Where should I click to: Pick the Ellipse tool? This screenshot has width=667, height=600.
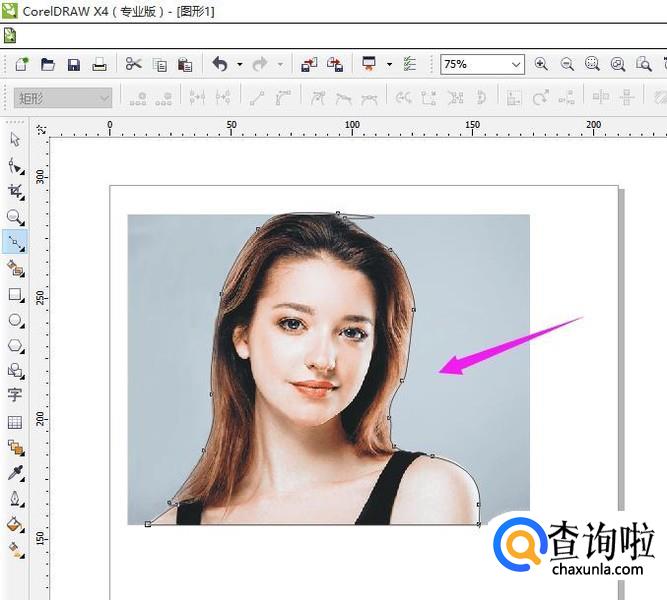[15, 320]
